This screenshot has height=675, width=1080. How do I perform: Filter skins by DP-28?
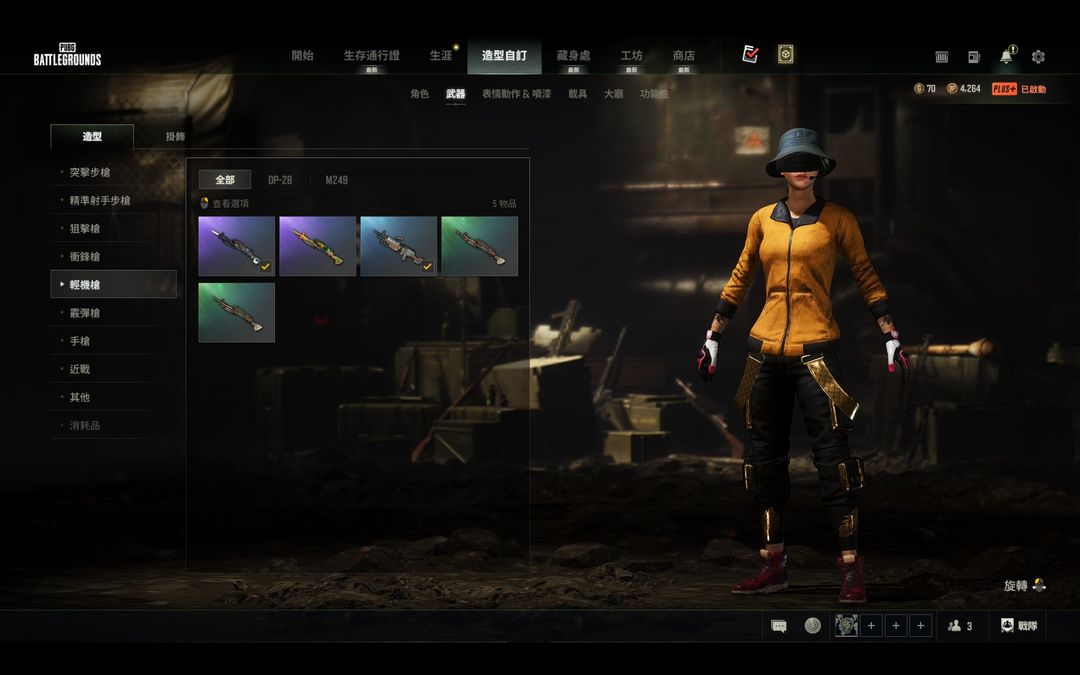[280, 180]
